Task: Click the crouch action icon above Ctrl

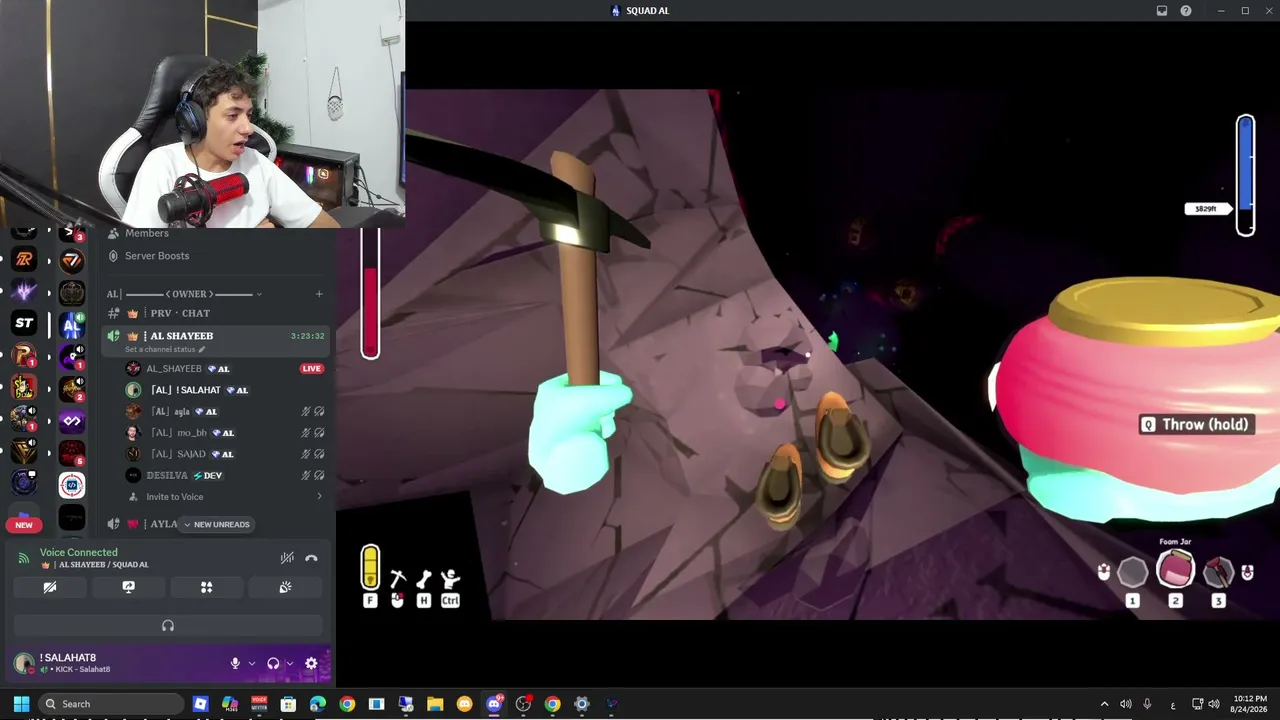Action: pyautogui.click(x=450, y=579)
